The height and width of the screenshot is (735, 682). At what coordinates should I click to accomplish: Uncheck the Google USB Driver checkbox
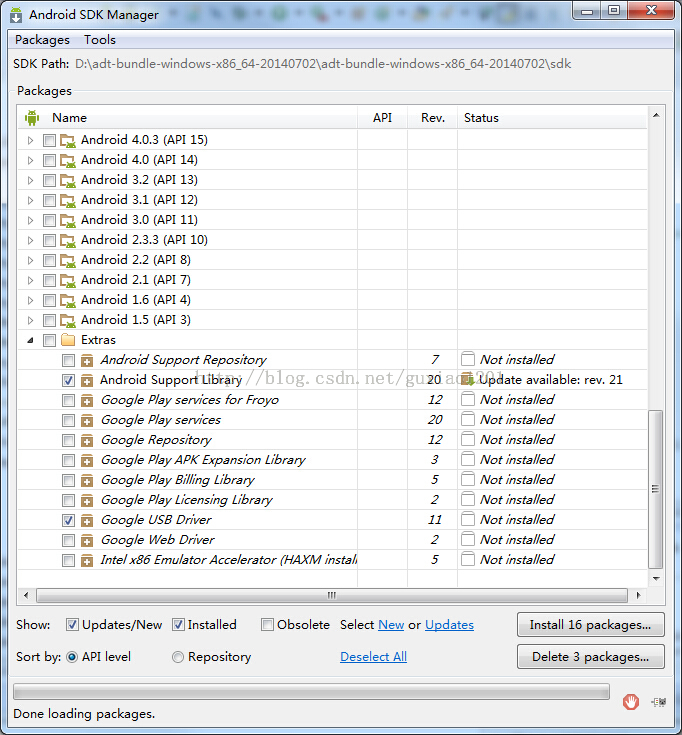tap(68, 520)
